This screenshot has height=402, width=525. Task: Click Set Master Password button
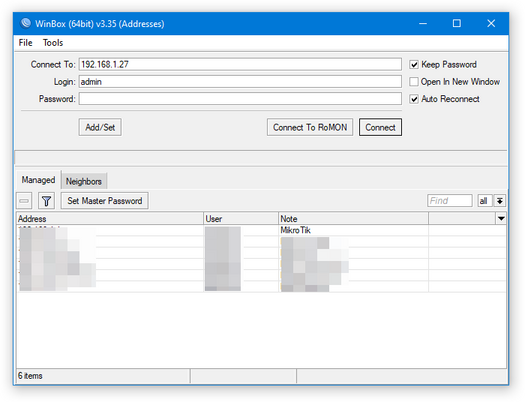click(105, 201)
